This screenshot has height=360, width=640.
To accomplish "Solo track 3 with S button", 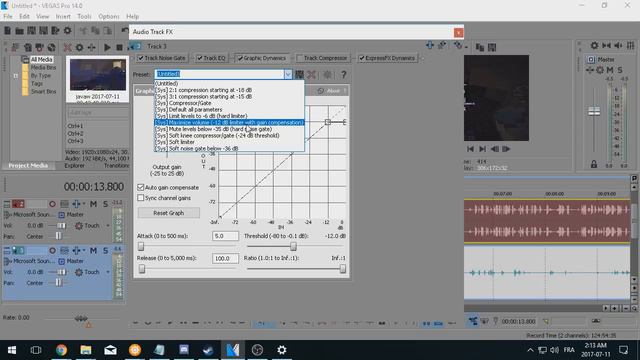I will point(105,250).
